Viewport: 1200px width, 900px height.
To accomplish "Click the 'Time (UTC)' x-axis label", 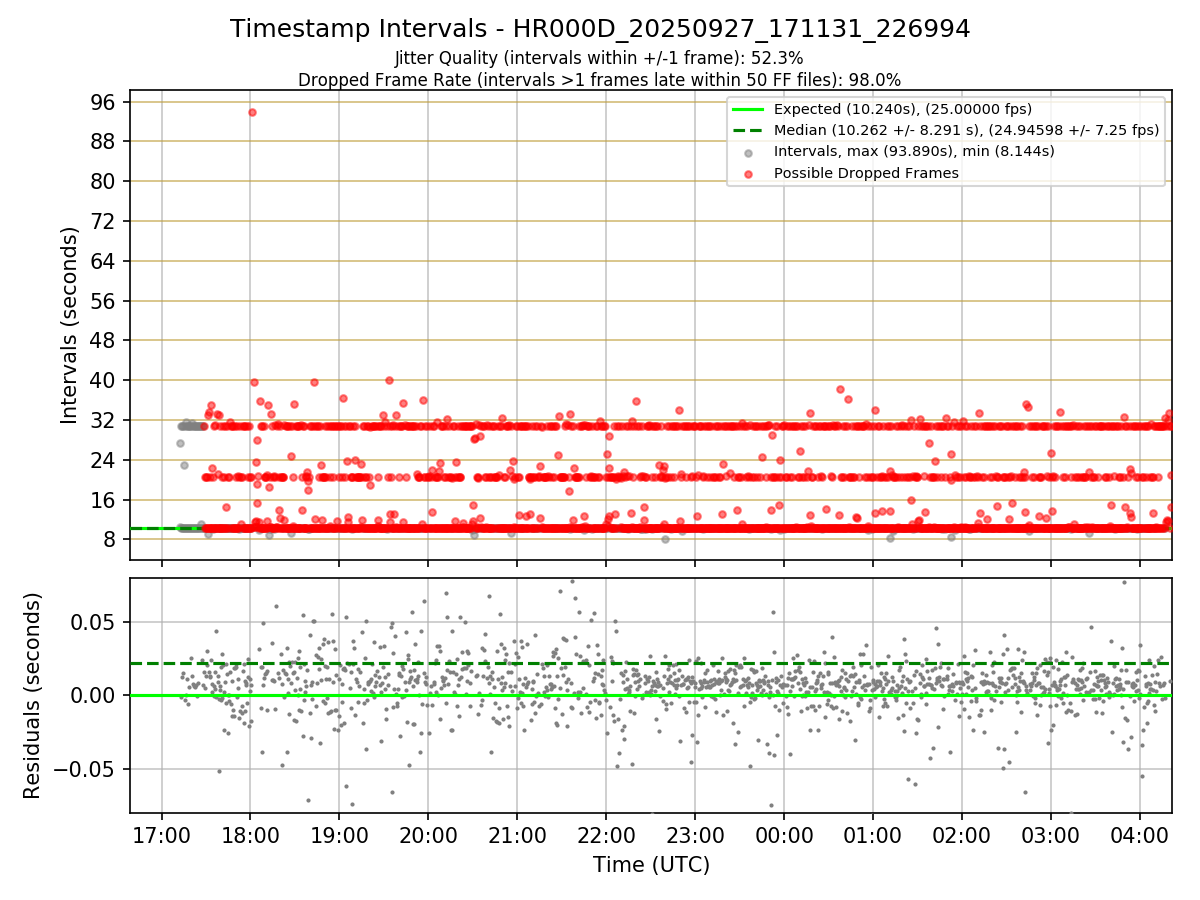I will (651, 865).
